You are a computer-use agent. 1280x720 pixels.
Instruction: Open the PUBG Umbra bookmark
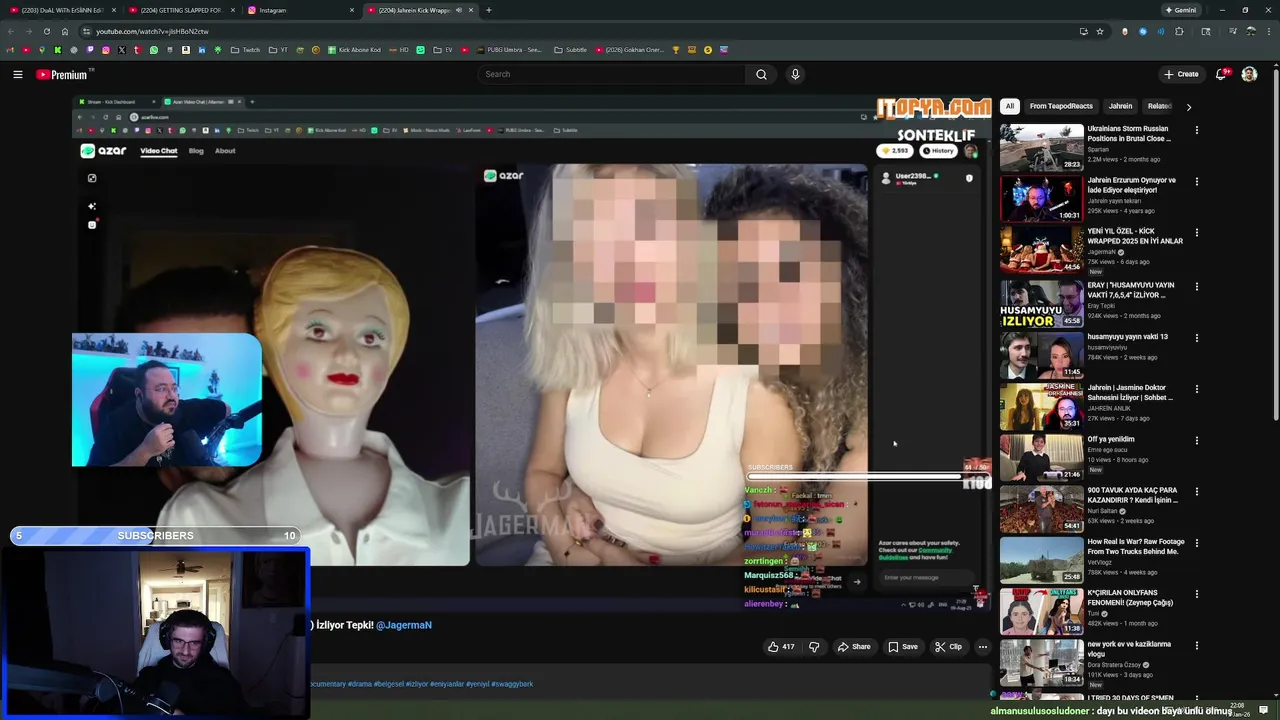tap(508, 49)
